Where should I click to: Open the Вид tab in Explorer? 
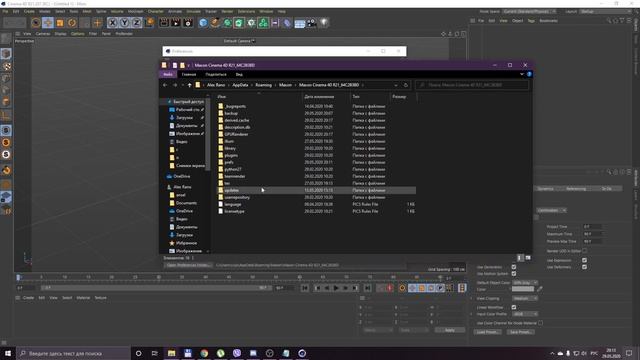(239, 74)
